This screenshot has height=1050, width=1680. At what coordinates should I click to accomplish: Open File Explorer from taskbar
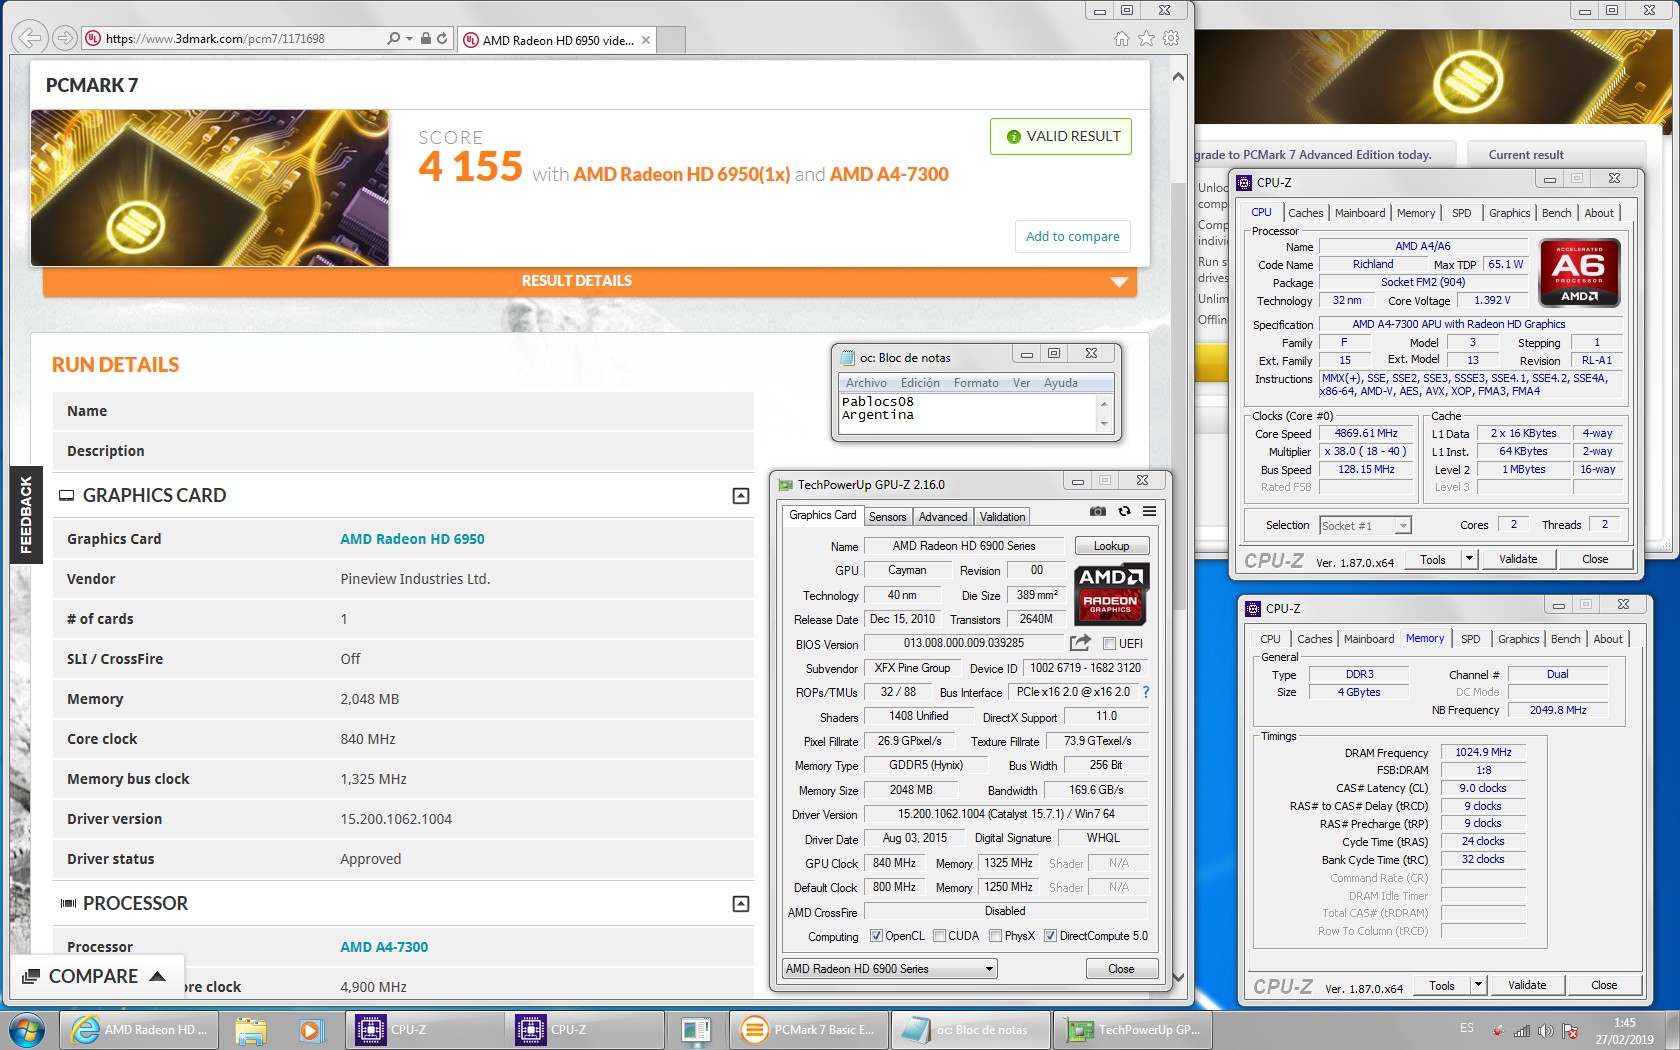251,1029
